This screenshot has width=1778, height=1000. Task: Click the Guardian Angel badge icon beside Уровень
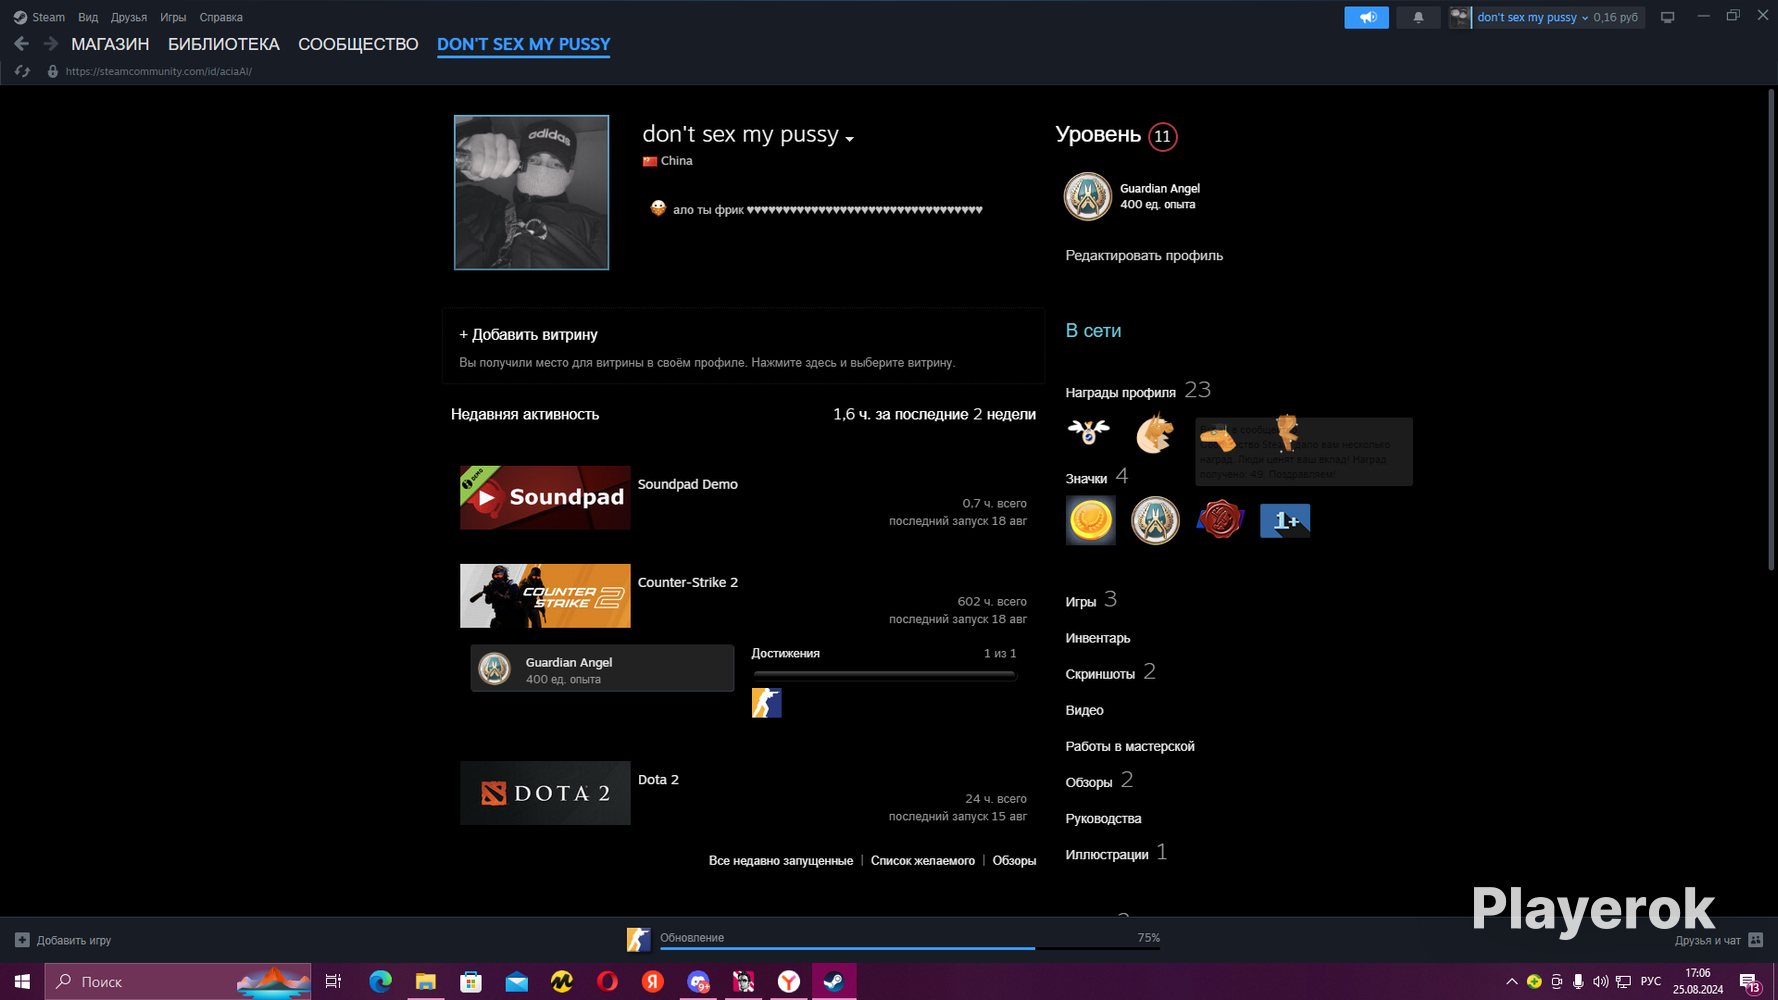[1087, 196]
